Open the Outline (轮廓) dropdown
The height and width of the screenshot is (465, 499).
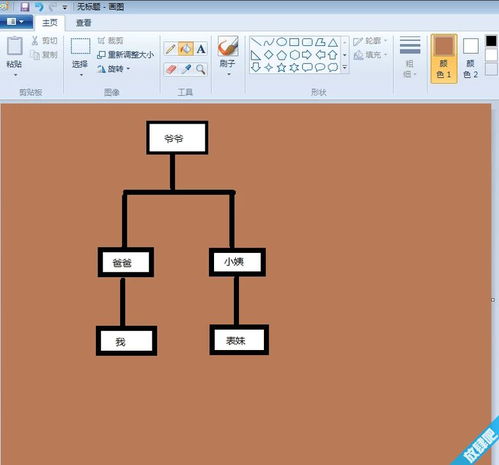coord(370,41)
